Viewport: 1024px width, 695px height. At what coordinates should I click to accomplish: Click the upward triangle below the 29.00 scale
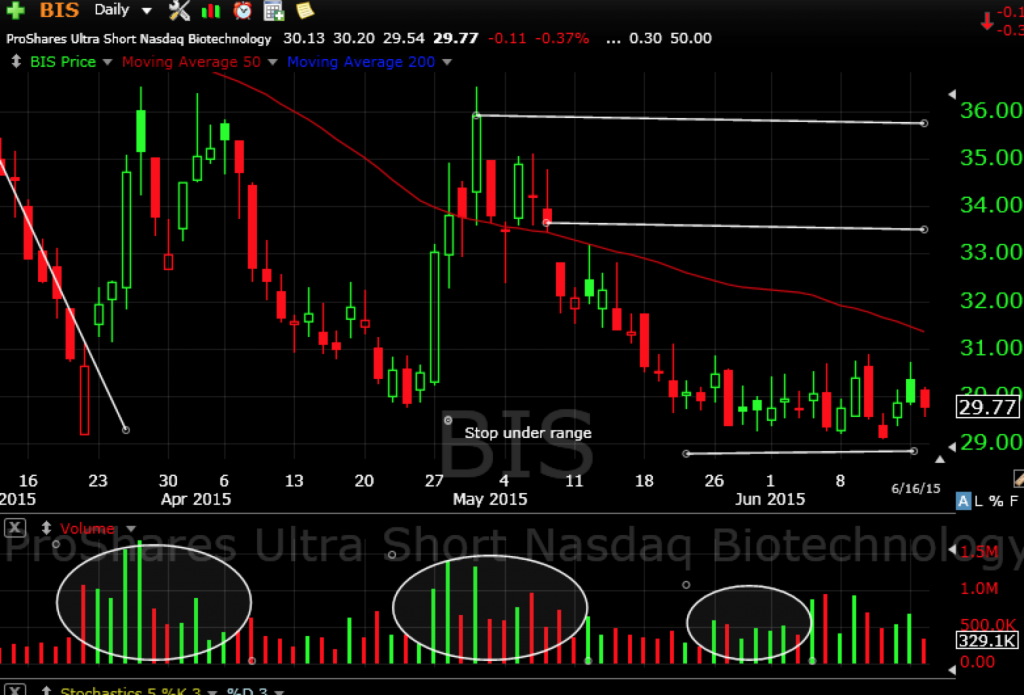[940, 459]
